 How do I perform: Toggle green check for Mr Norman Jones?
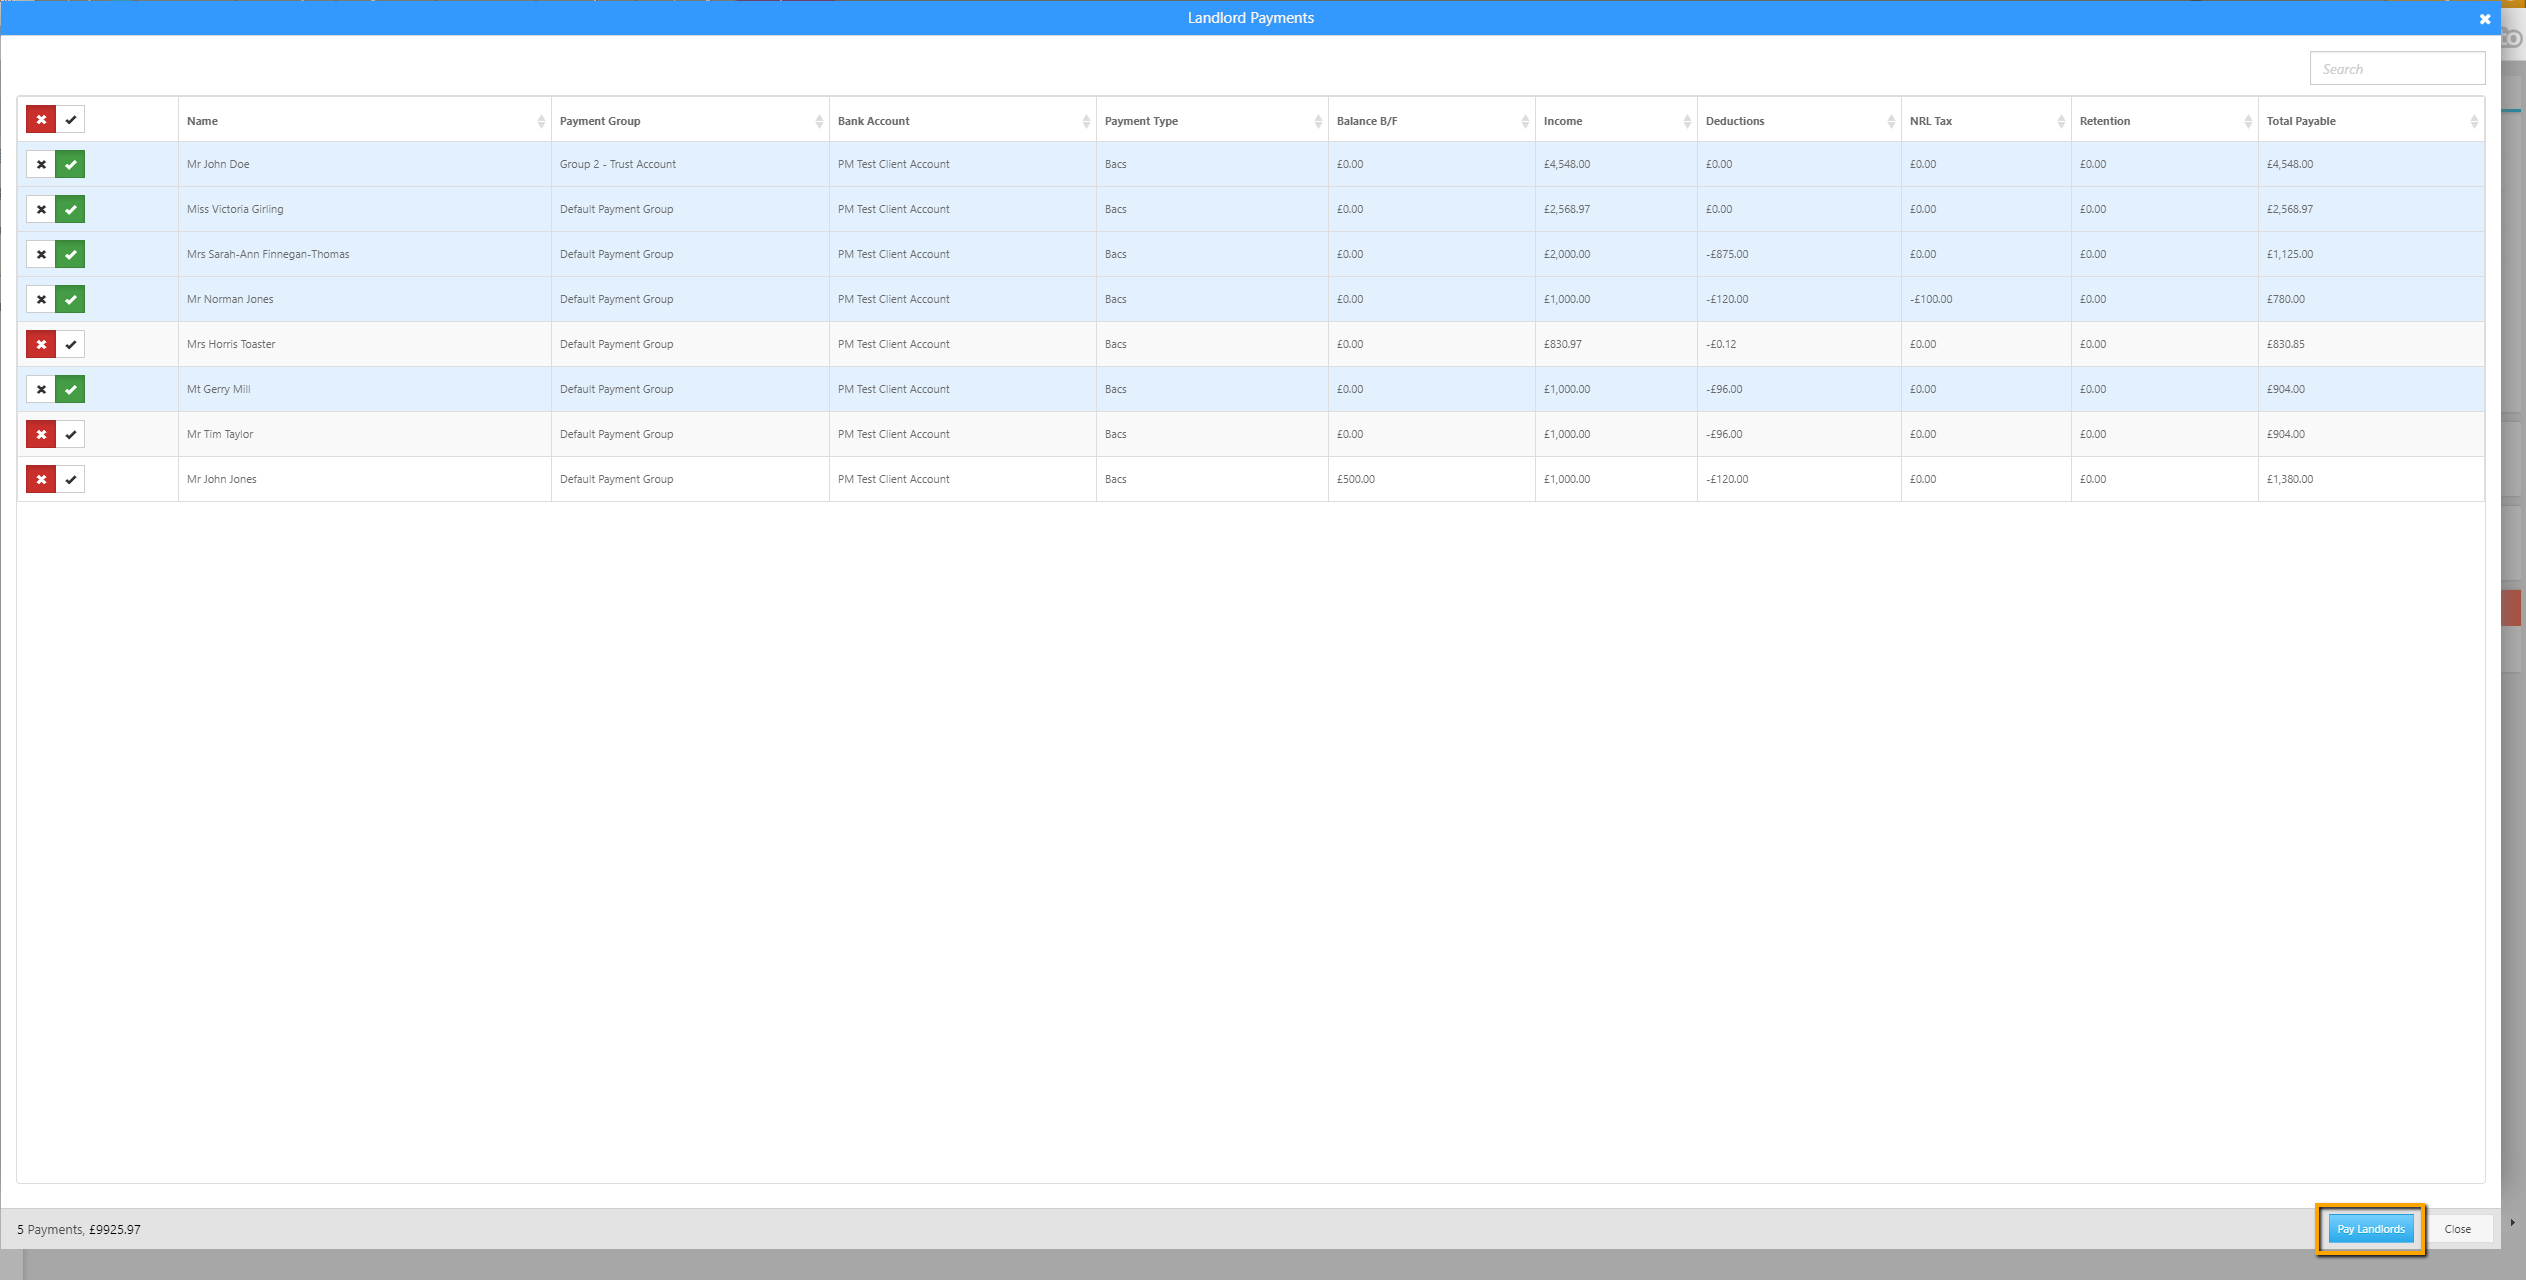click(x=70, y=300)
